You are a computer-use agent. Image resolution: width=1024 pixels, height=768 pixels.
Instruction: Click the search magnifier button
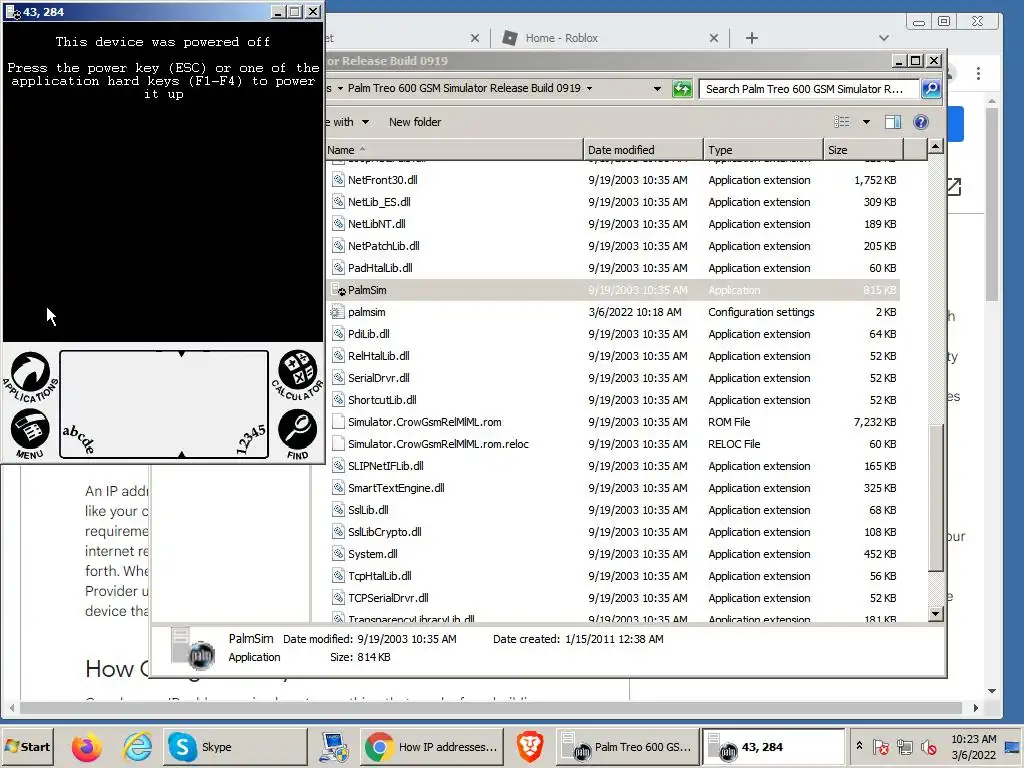(x=931, y=89)
